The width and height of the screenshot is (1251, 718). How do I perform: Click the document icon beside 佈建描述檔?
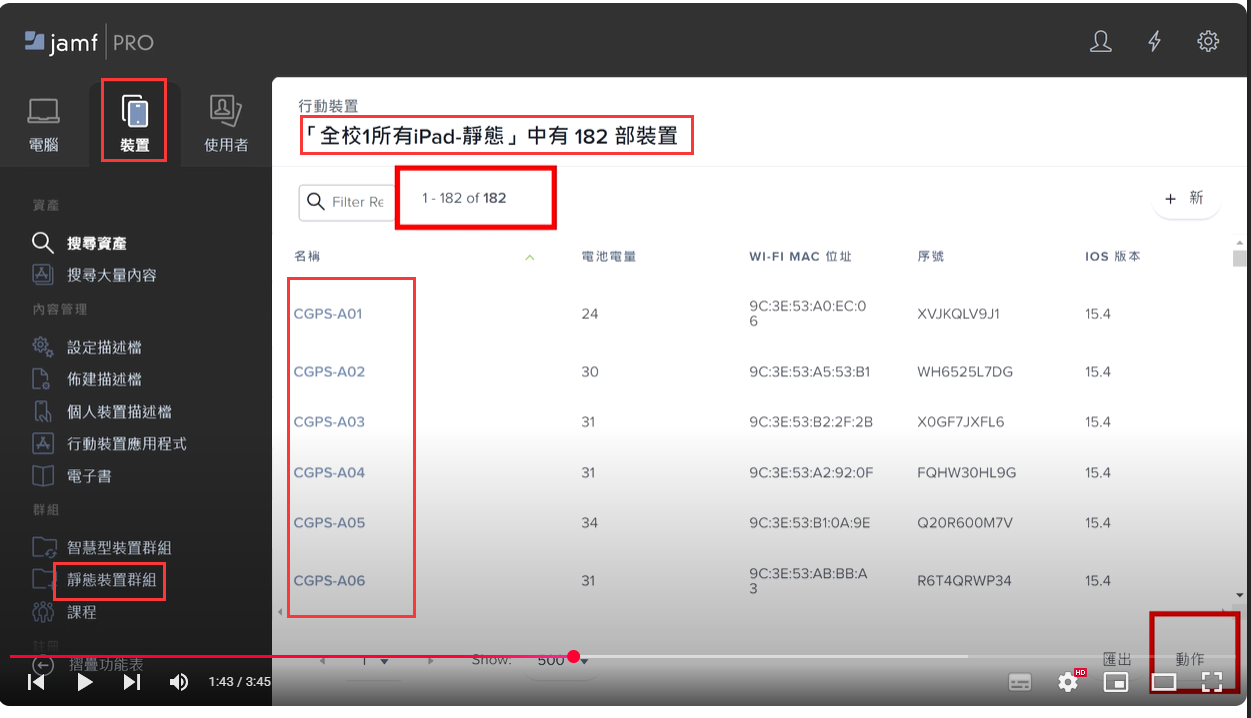click(x=42, y=379)
